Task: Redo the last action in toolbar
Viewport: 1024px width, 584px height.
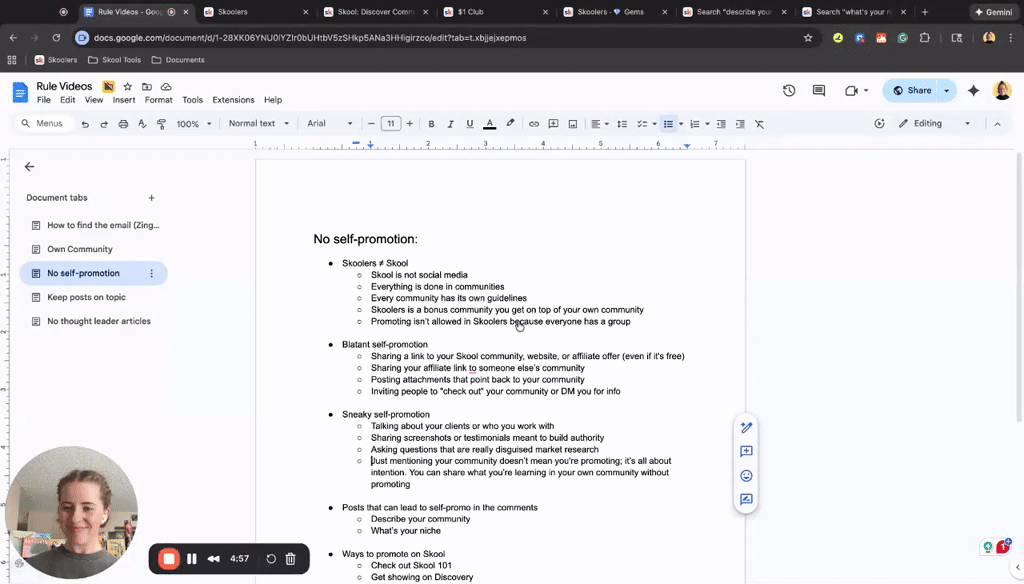Action: [104, 123]
